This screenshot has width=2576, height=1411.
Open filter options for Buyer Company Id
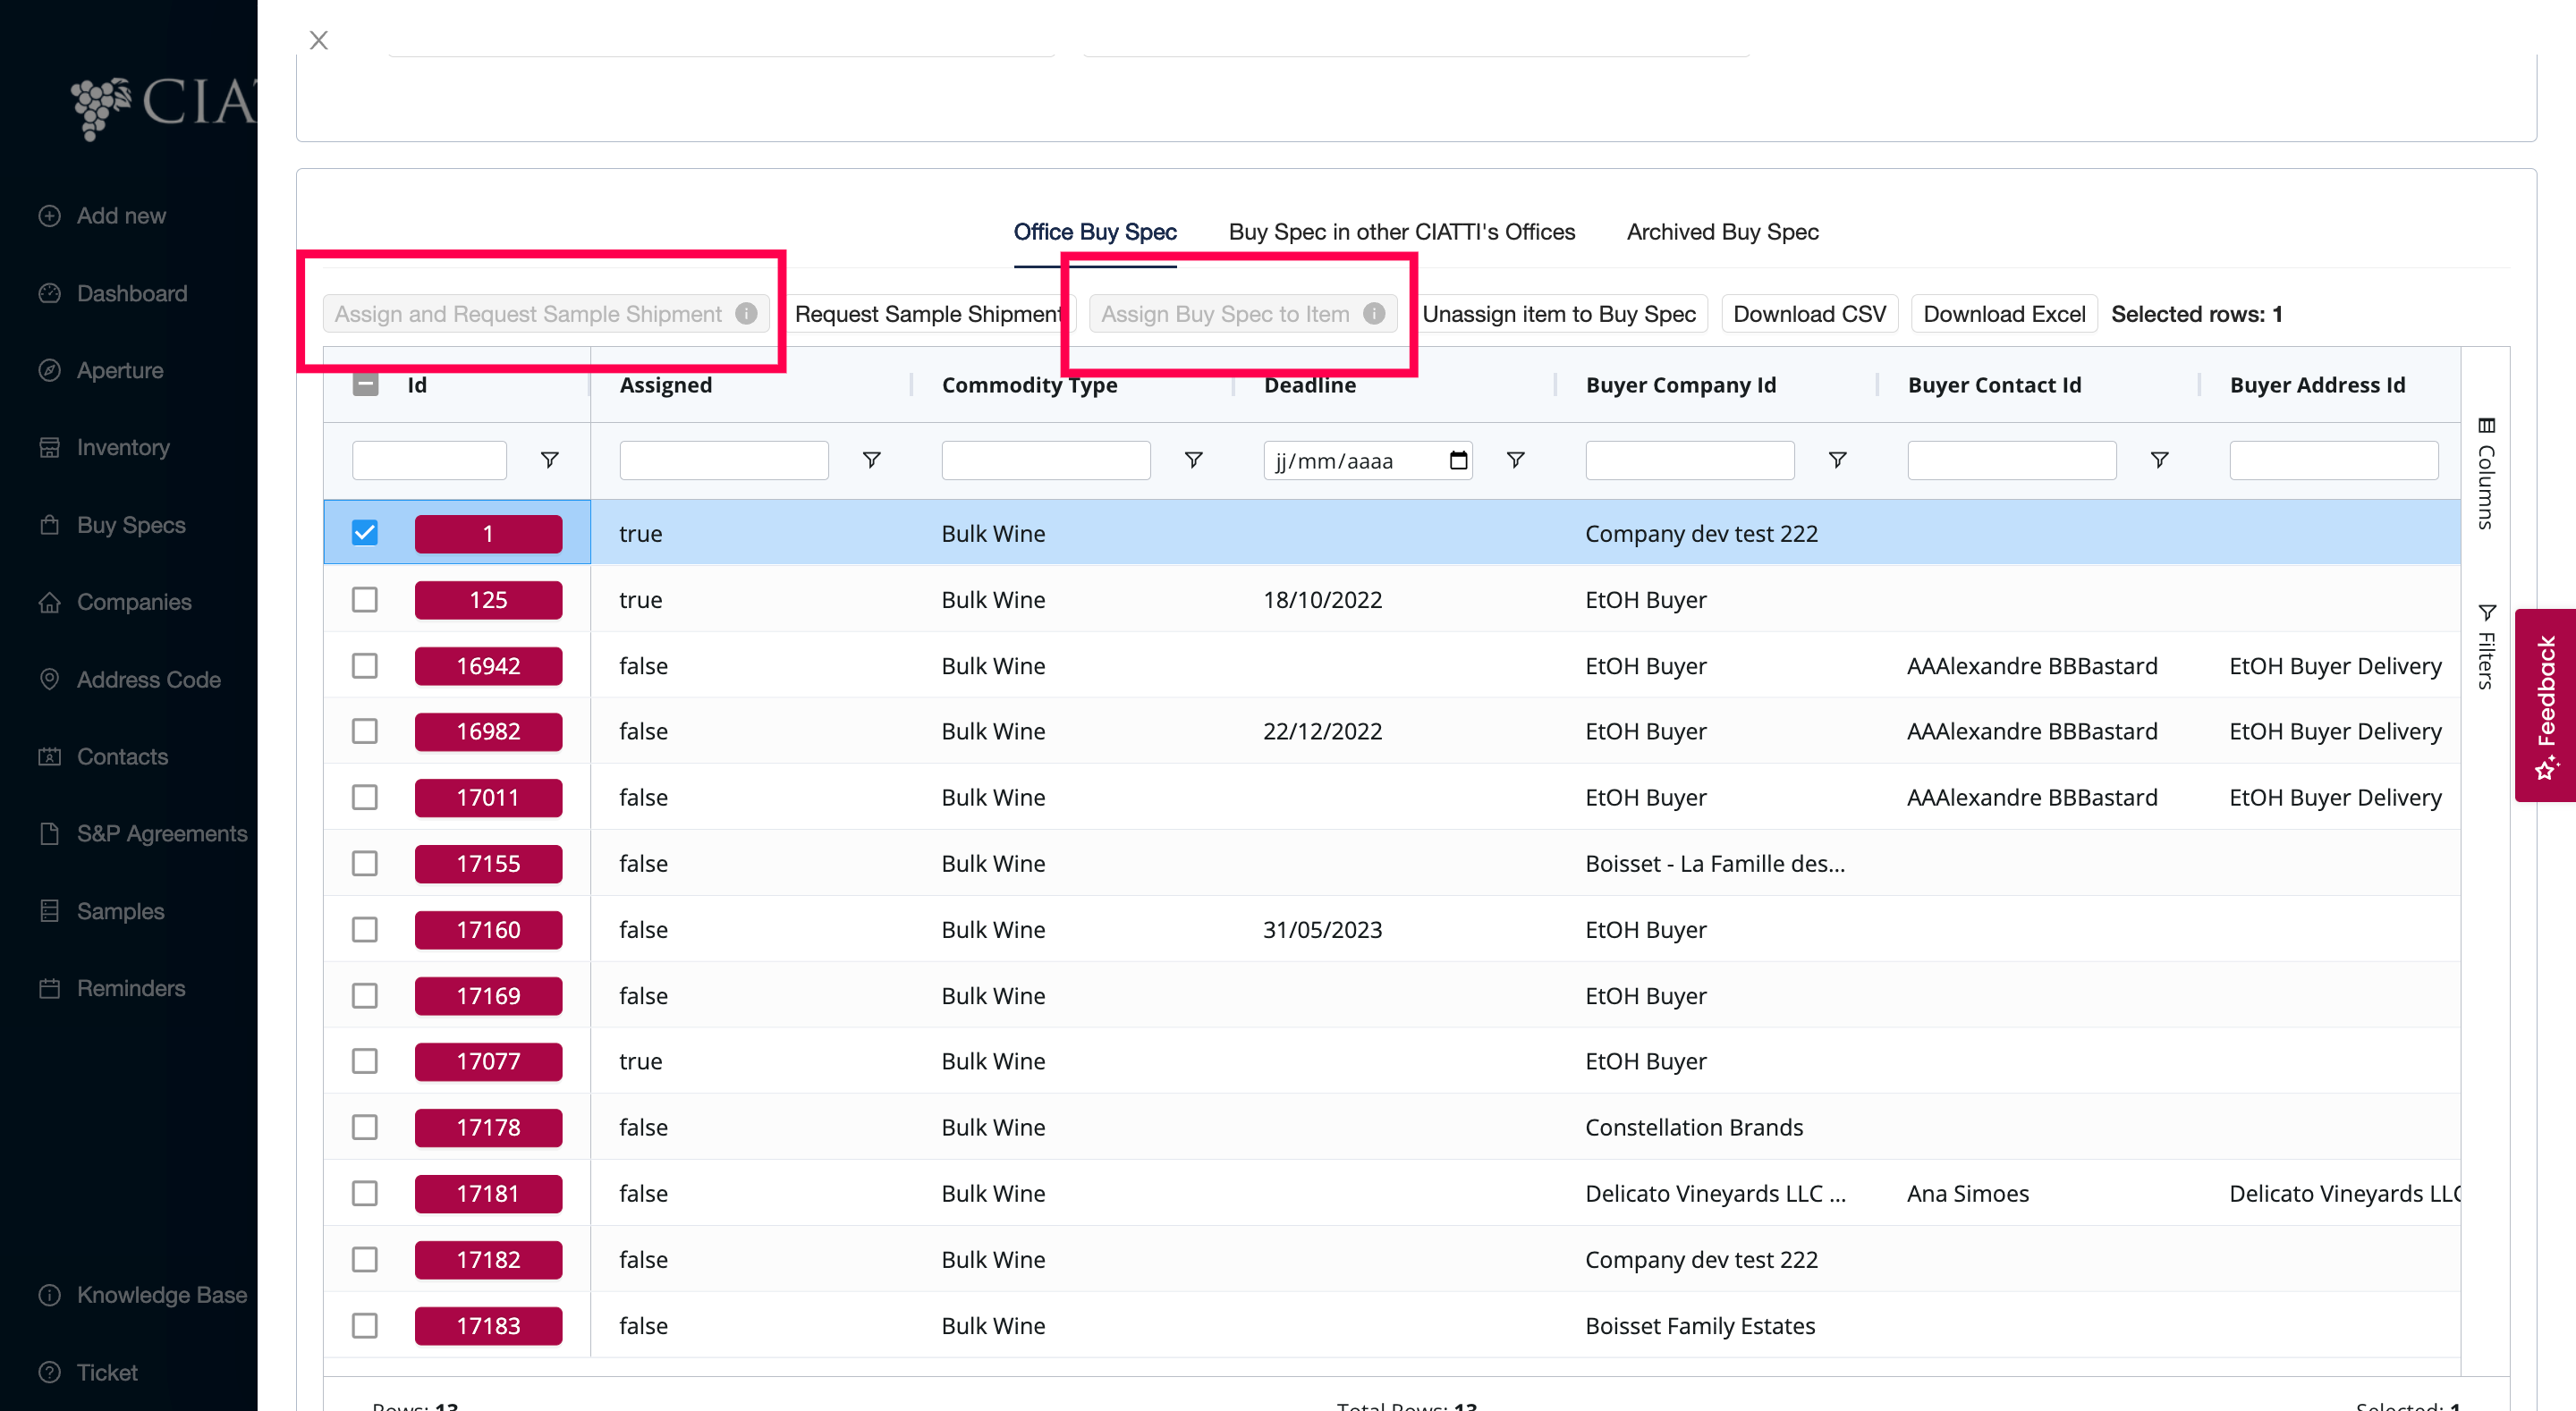click(x=1837, y=460)
